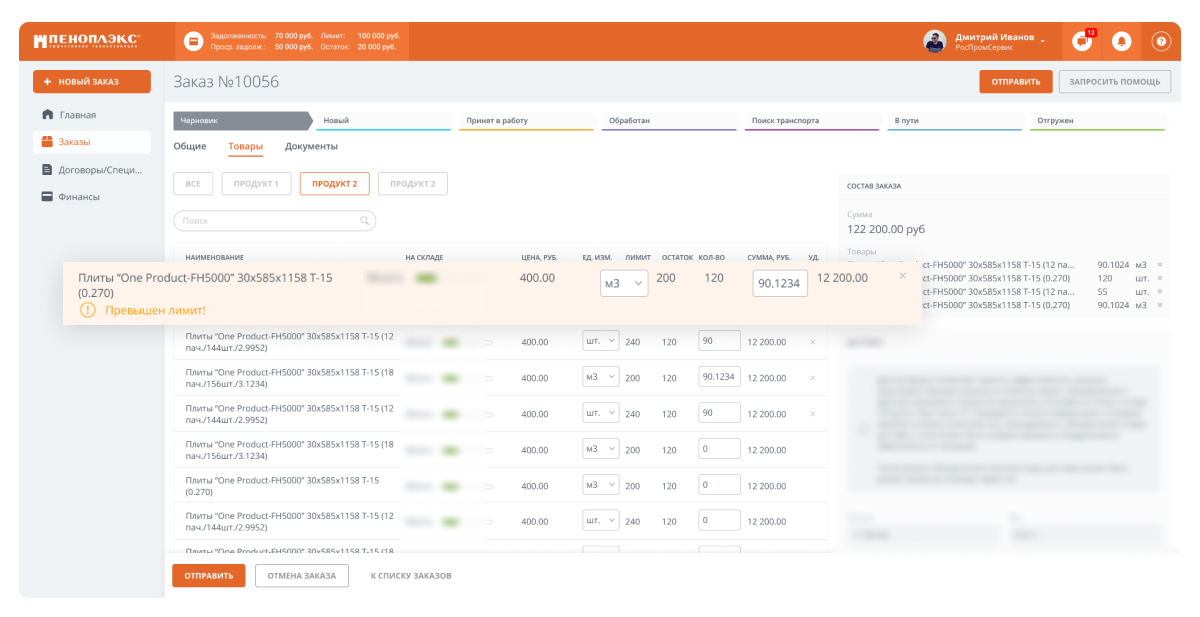Click the Принят в работу status step

tap(528, 120)
